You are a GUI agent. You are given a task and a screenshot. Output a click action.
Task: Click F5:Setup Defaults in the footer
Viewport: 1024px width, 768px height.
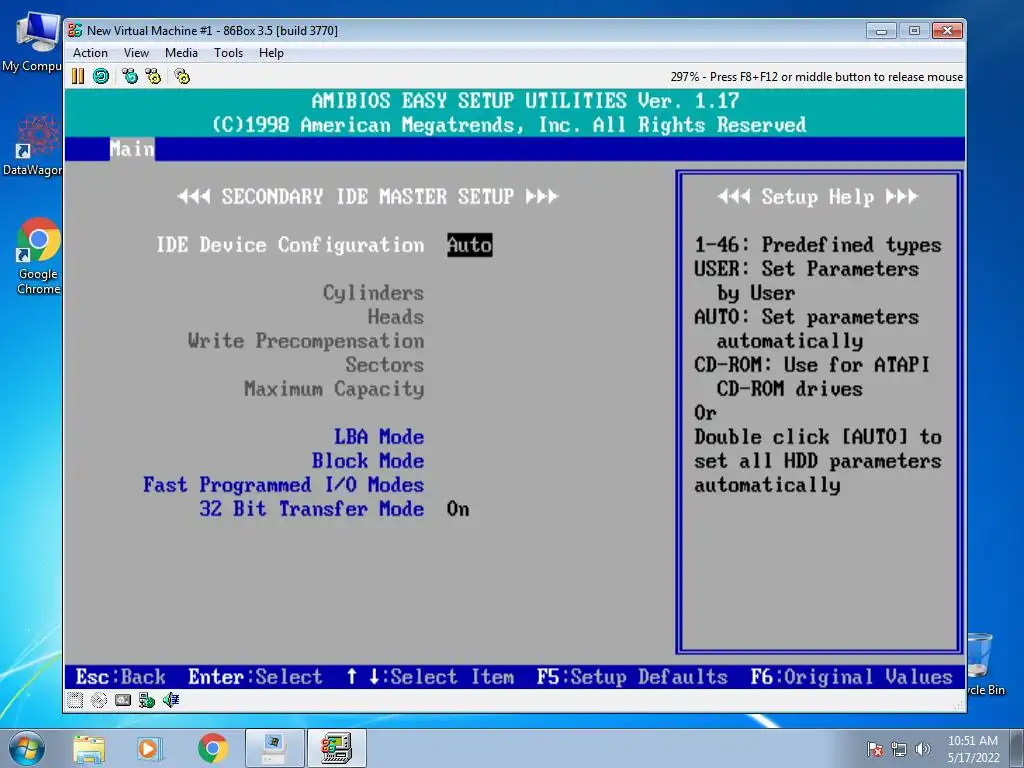(632, 677)
